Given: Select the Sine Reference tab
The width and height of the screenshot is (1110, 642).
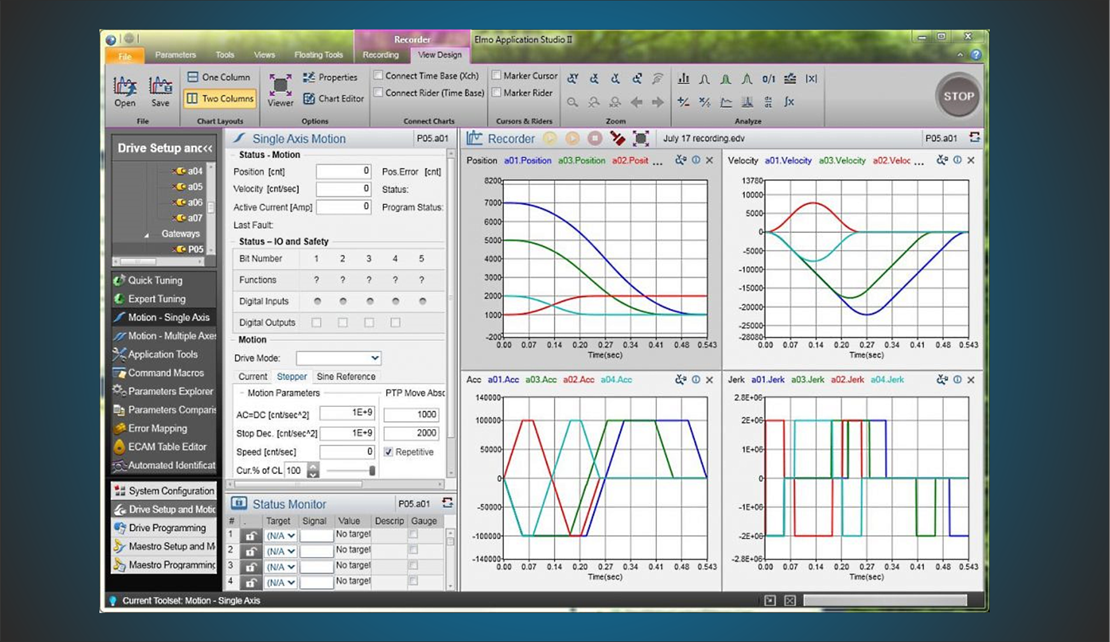Looking at the screenshot, I should click(345, 377).
